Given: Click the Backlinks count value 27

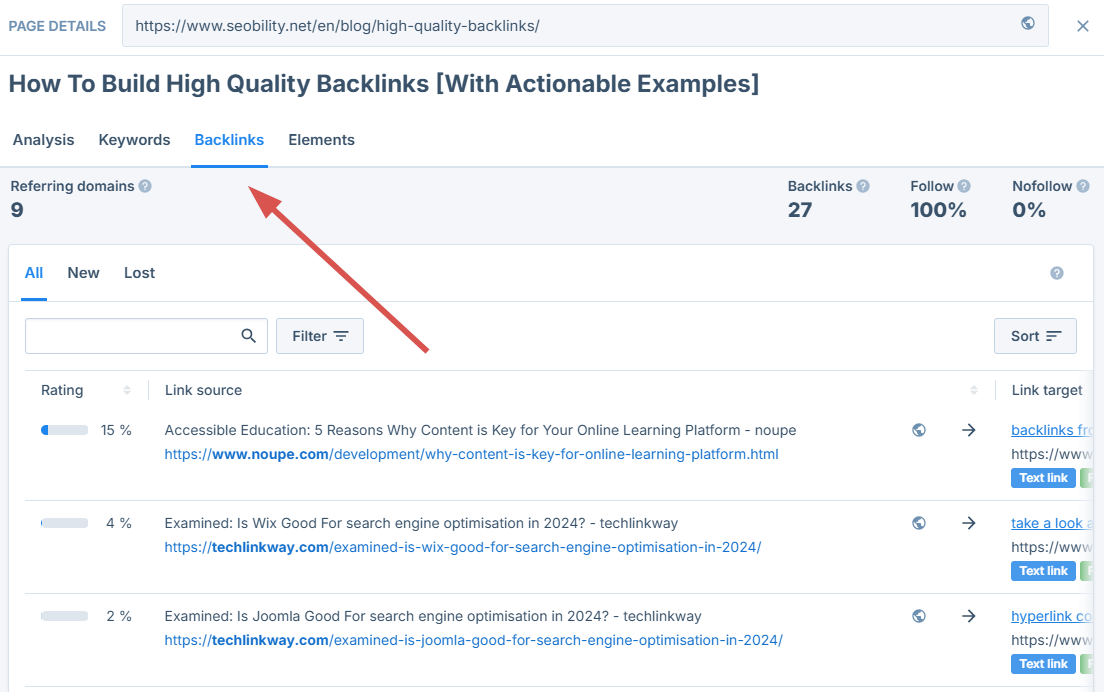Looking at the screenshot, I should pyautogui.click(x=800, y=210).
